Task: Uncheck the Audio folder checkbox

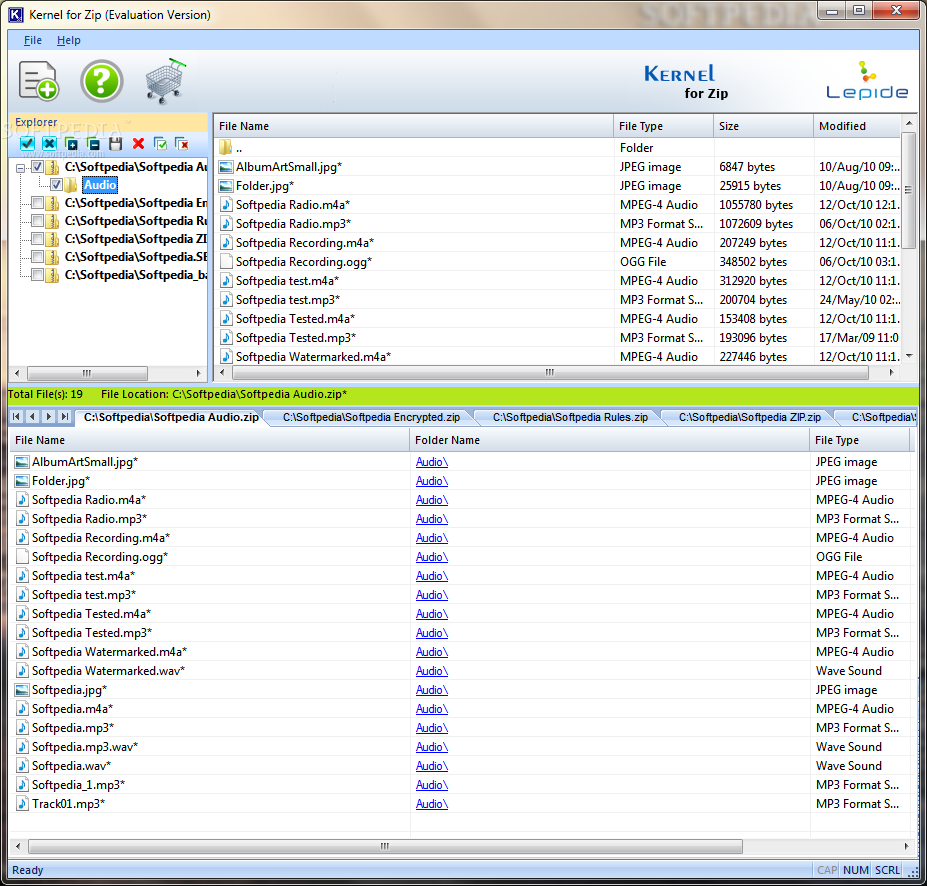Action: click(x=56, y=185)
